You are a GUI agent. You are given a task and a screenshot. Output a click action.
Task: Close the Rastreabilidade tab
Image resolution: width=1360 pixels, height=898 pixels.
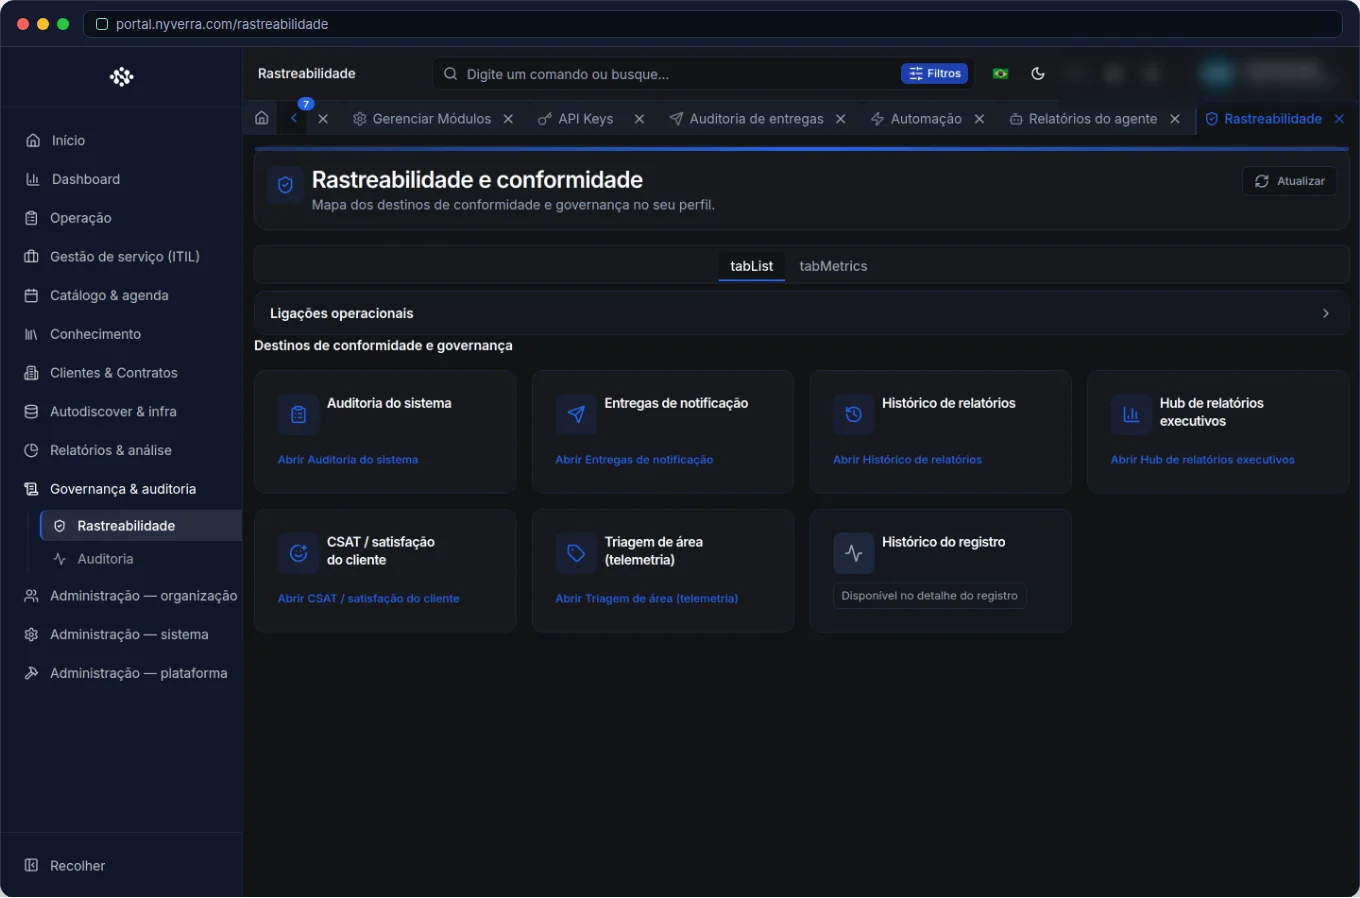click(1339, 118)
